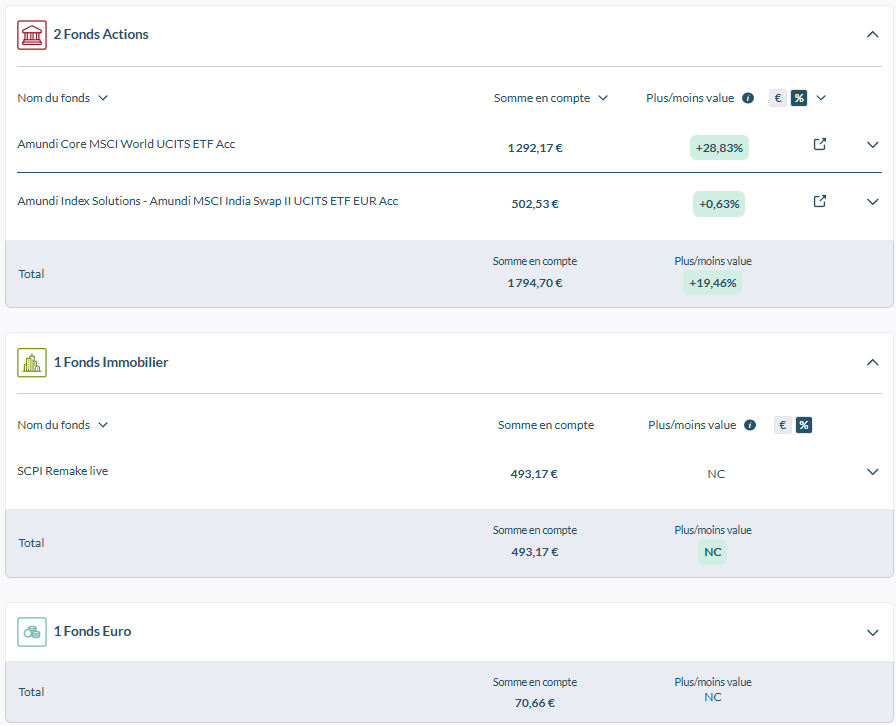896x726 pixels.
Task: Click info icon beside Plus/moins value in Actions
Action: (x=747, y=98)
